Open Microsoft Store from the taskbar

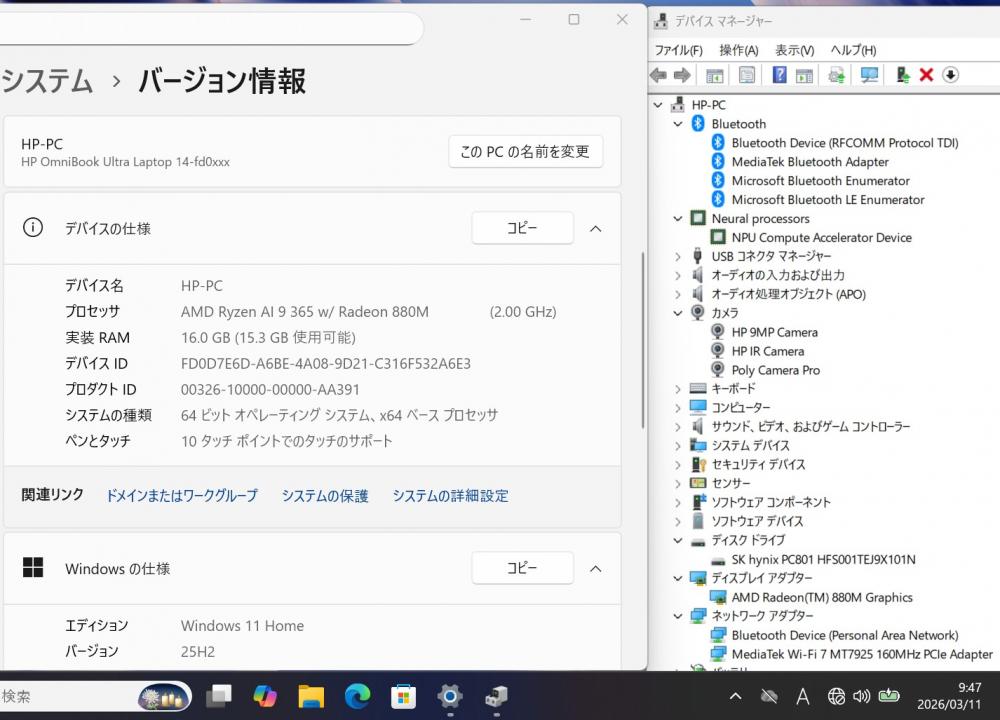click(403, 696)
